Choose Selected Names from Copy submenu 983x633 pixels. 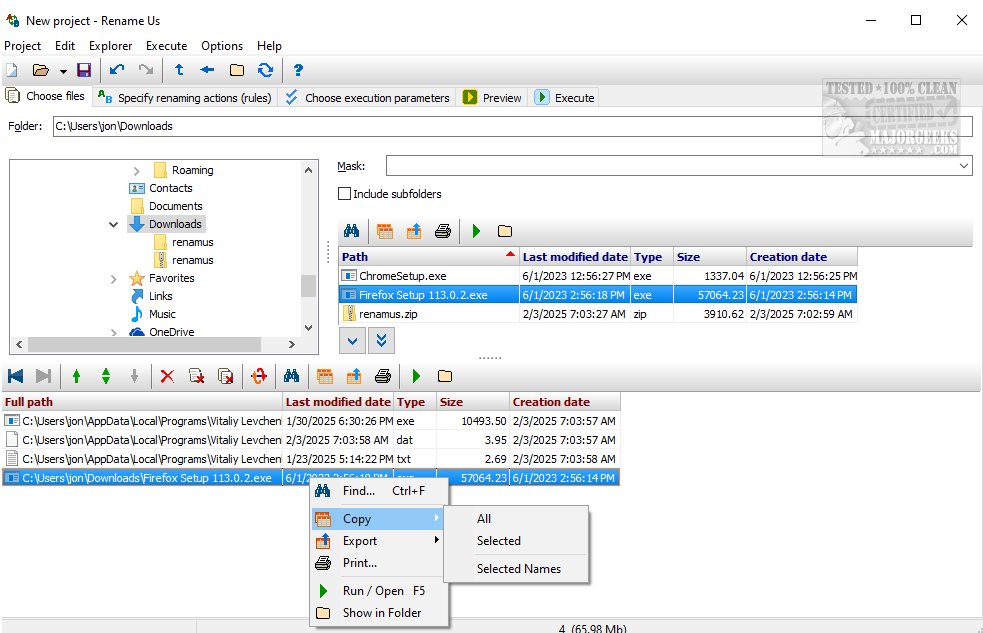click(x=518, y=569)
